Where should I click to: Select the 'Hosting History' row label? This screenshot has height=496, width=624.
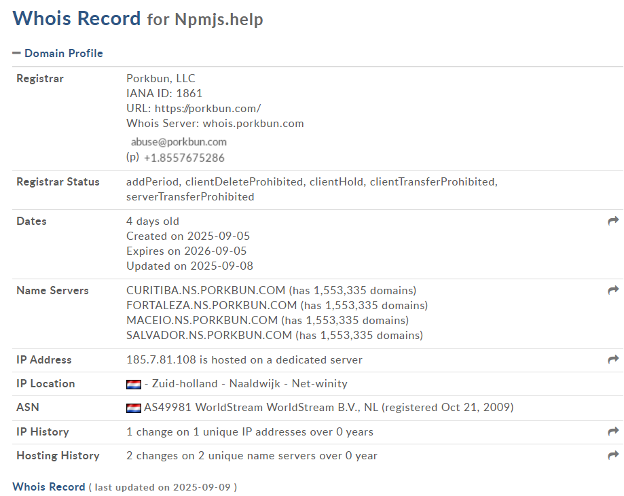[x=58, y=456]
